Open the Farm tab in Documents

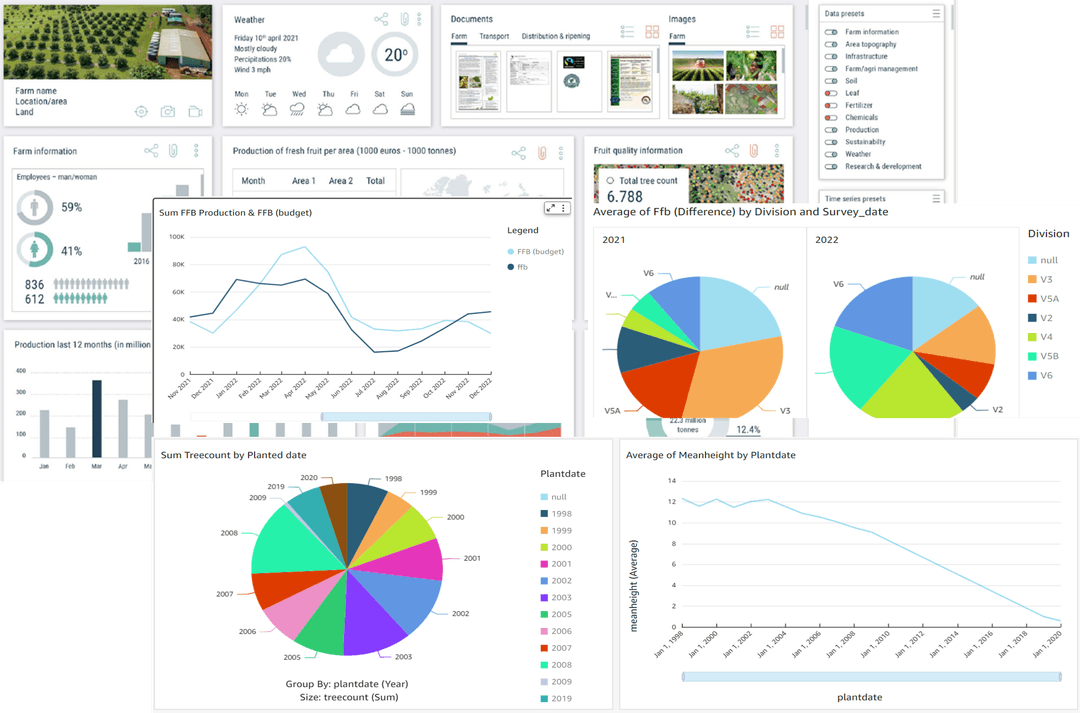[x=459, y=37]
